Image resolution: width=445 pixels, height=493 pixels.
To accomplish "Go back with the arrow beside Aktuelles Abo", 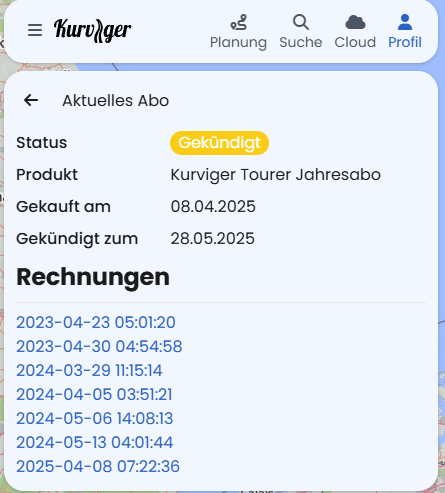I will (31, 100).
